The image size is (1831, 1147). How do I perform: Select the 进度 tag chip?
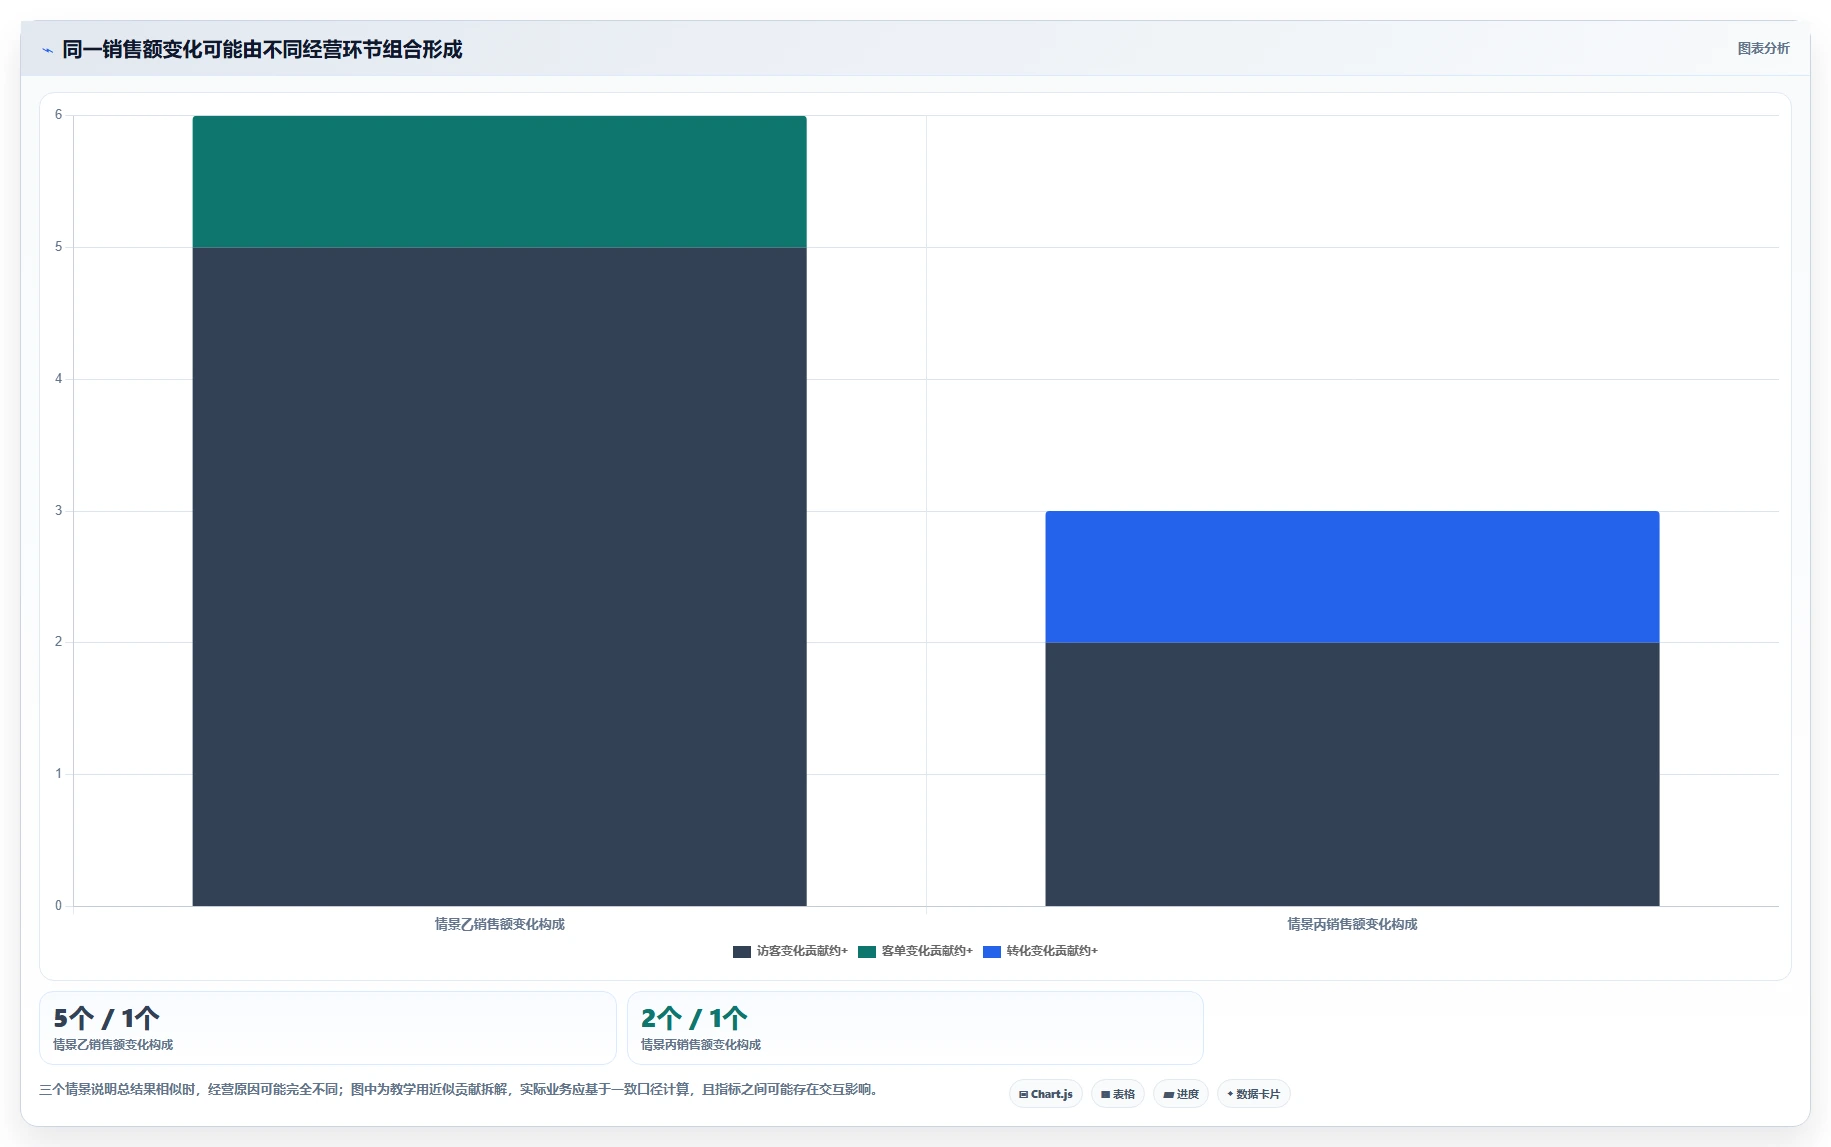pyautogui.click(x=1181, y=1094)
